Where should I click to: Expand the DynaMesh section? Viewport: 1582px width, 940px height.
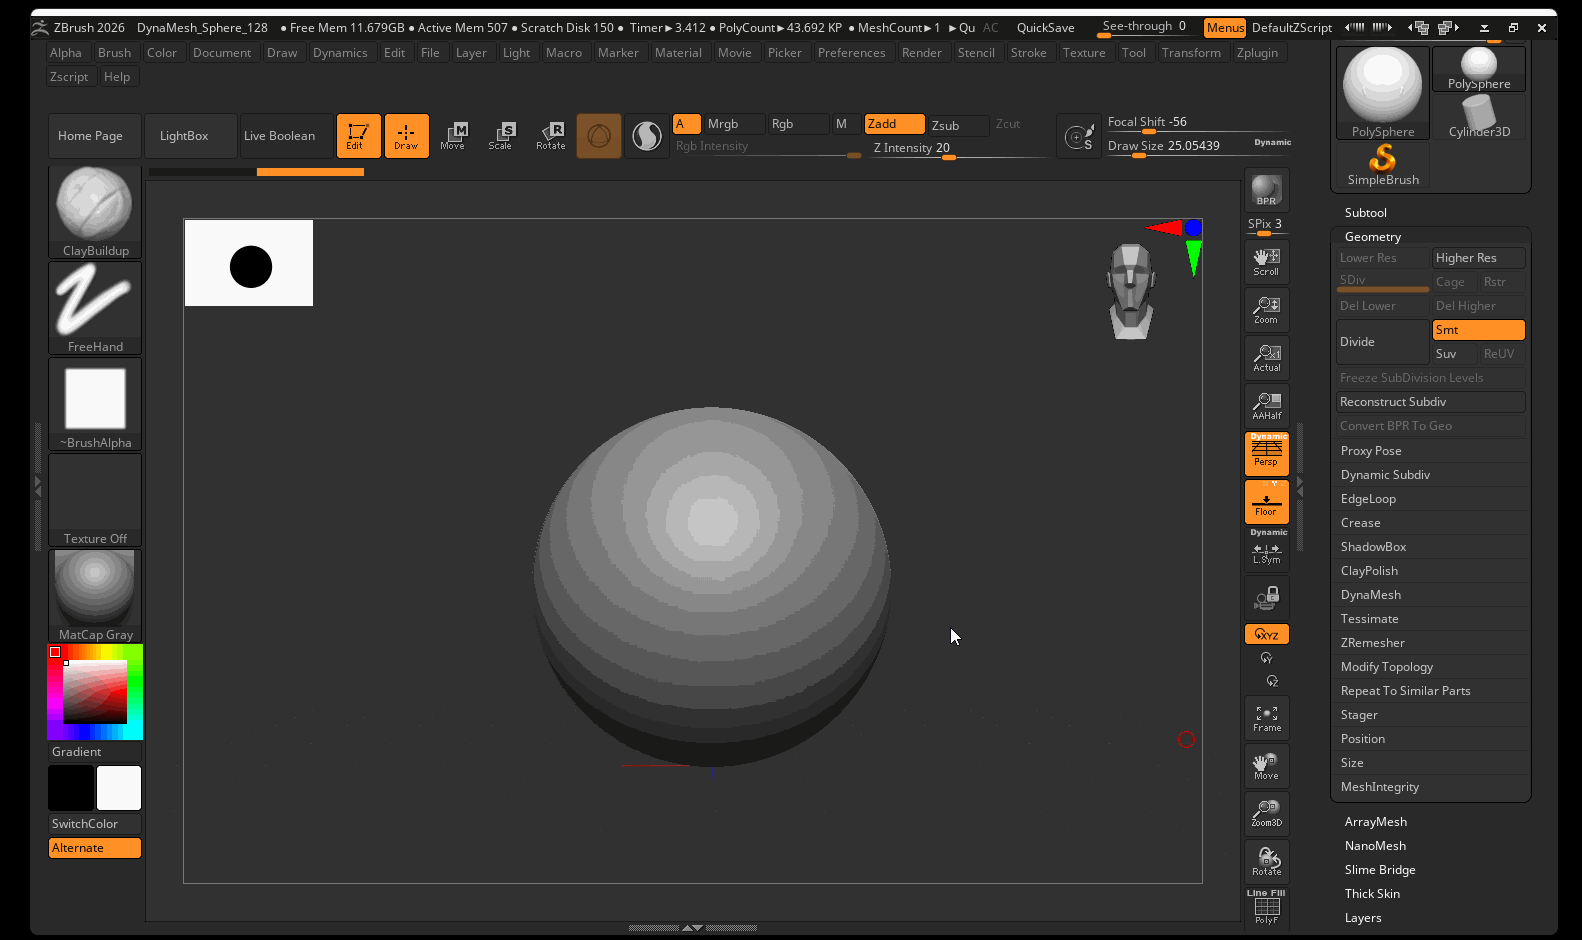(x=1370, y=595)
